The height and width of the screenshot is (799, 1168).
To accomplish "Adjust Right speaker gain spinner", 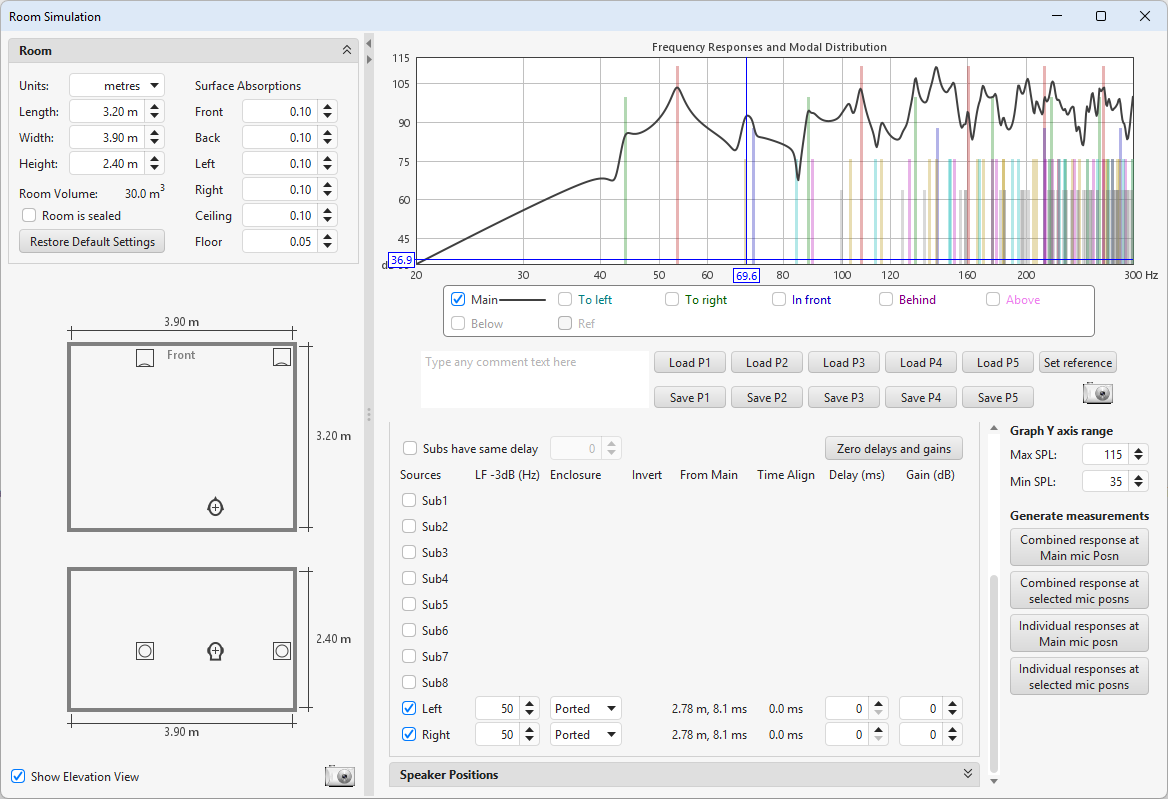I will point(952,735).
